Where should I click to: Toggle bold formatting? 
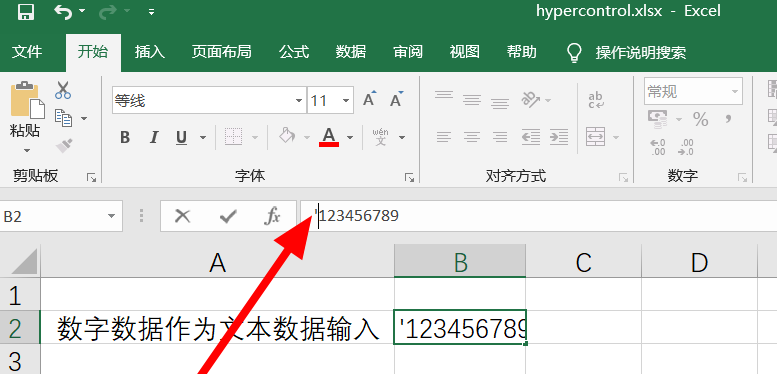[125, 137]
